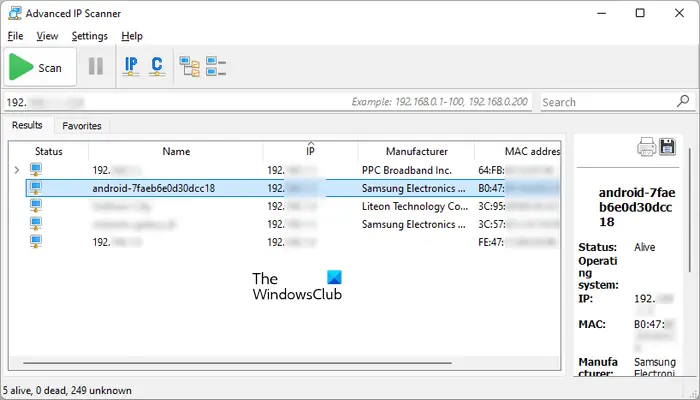Click the device icon in the Liteon Technology row
This screenshot has height=400, width=700.
pyautogui.click(x=36, y=206)
